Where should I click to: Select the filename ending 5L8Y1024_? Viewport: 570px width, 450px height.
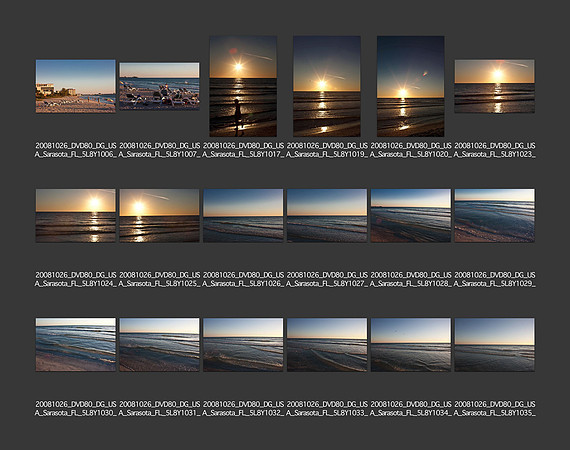tap(76, 279)
